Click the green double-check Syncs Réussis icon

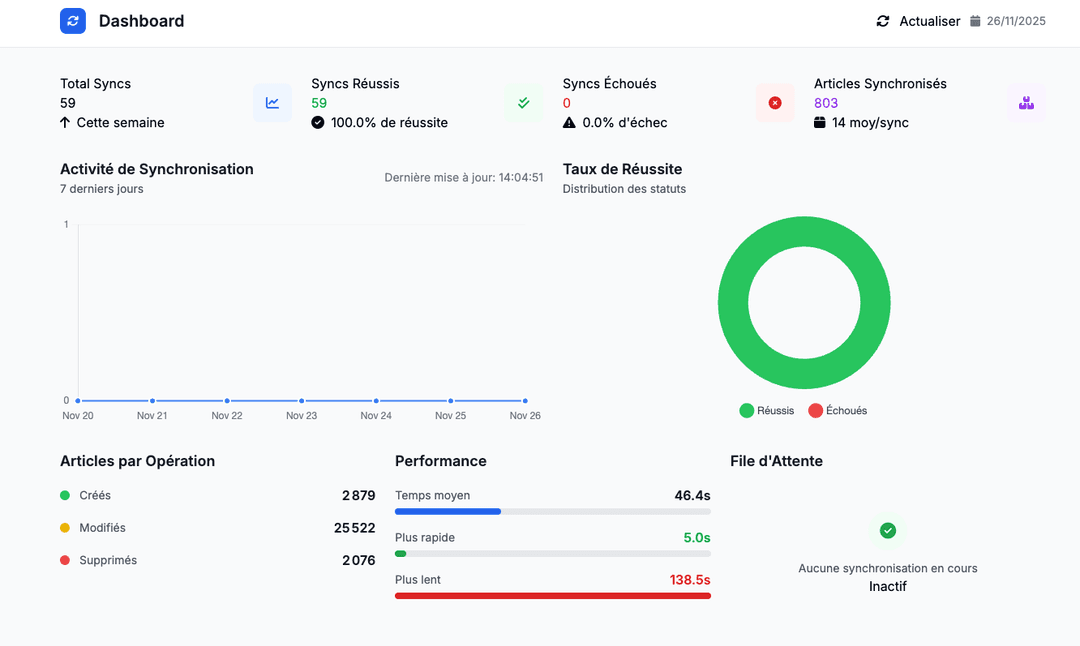[523, 103]
